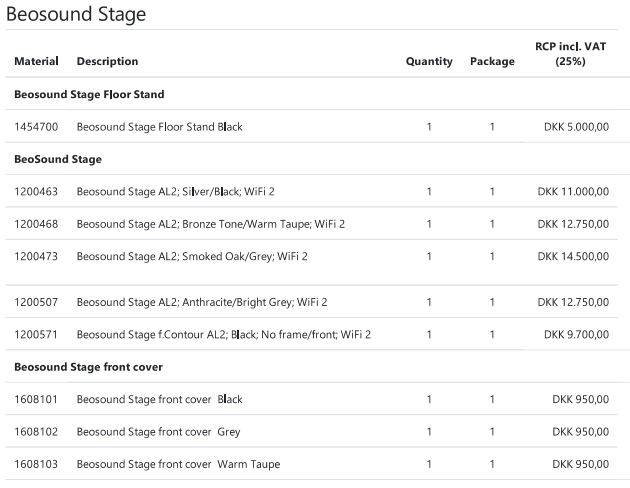
Task: Click the Package column header
Action: pos(492,61)
